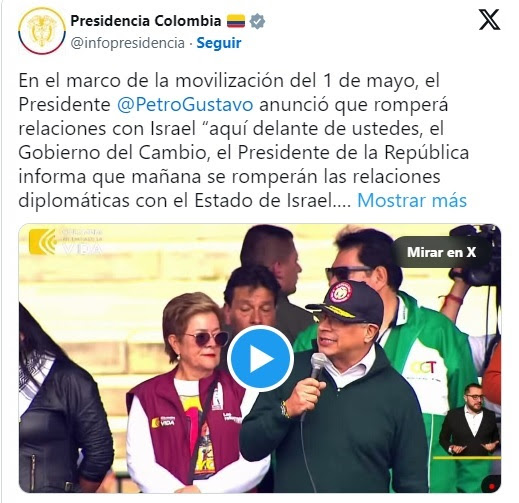Image resolution: width=519 pixels, height=503 pixels.
Task: Click the Colombian flag emoji beside the name
Action: [236, 21]
